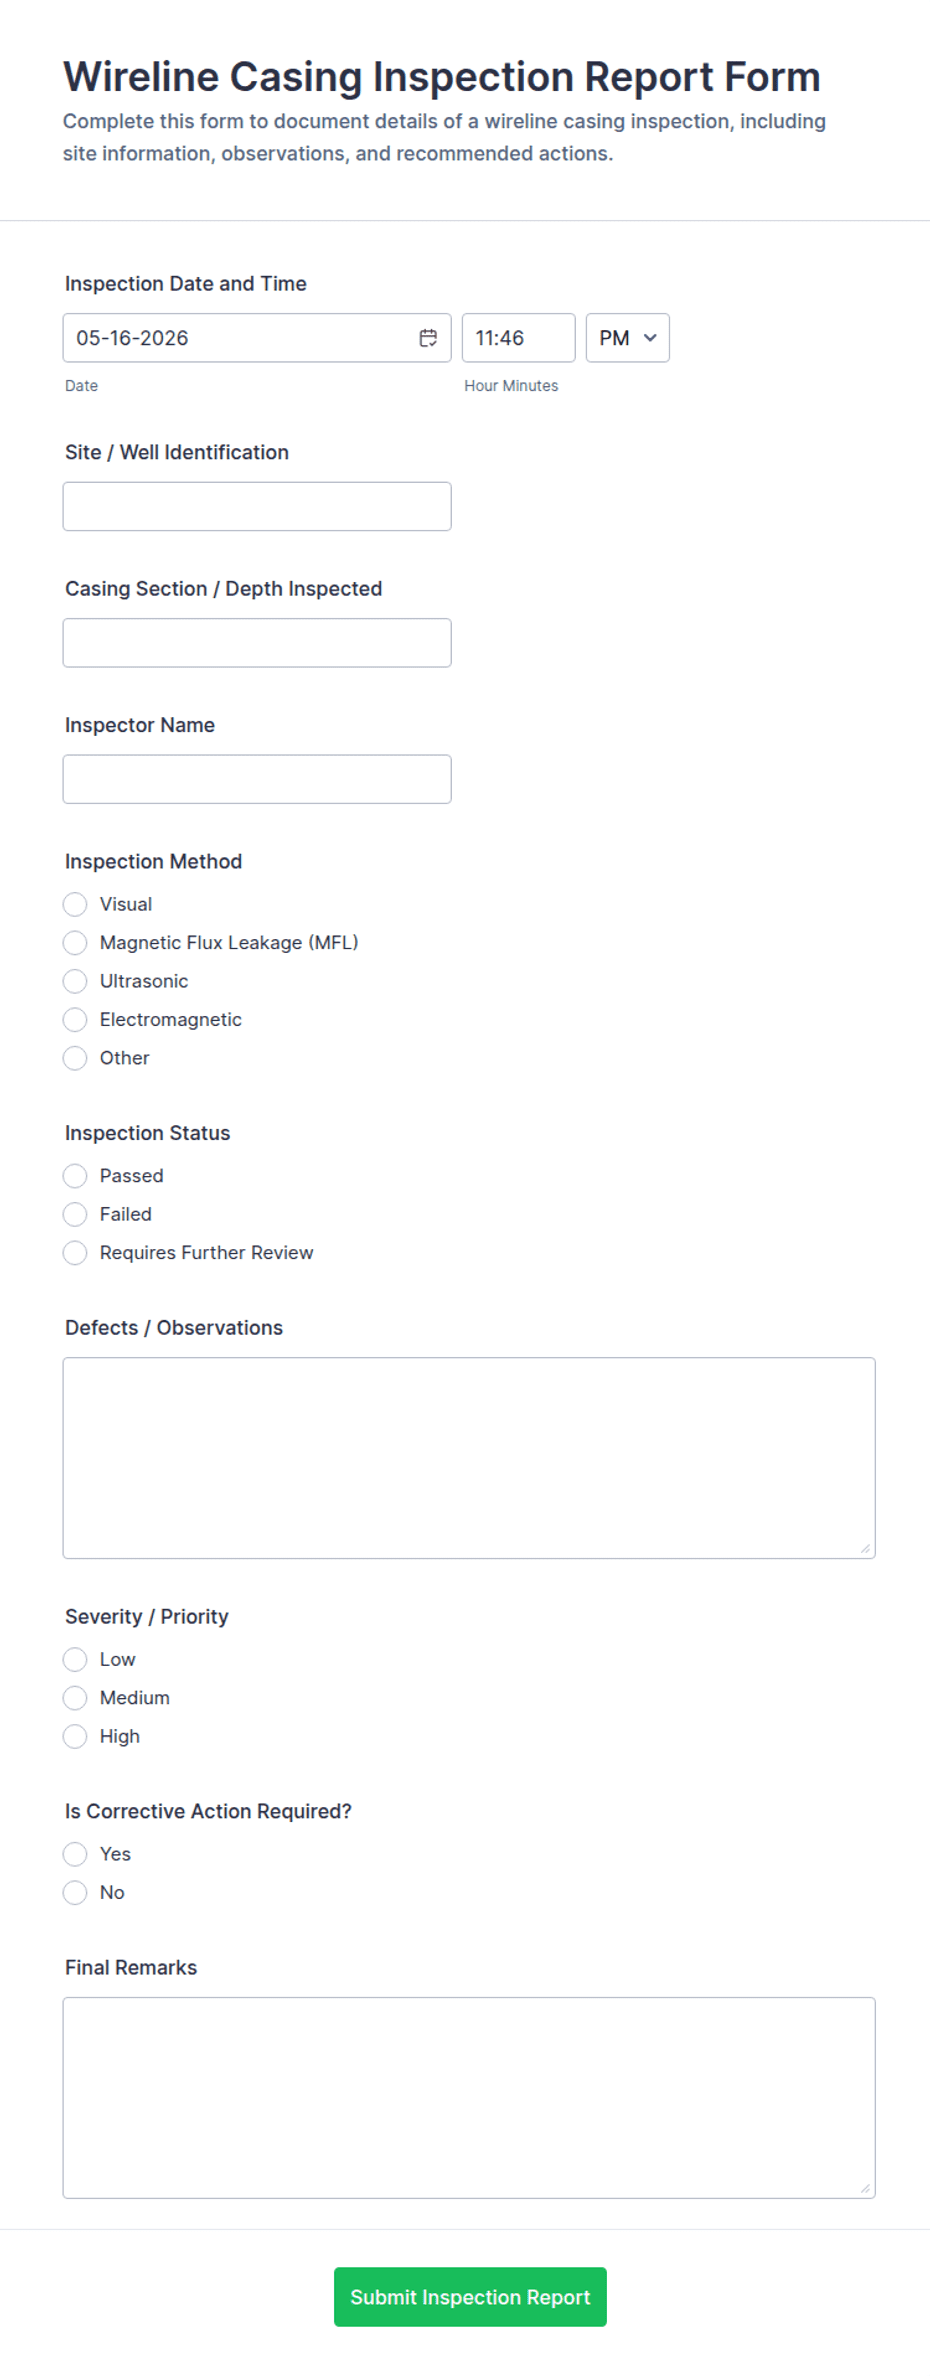The height and width of the screenshot is (2376, 930).
Task: Set severity priority to High
Action: point(75,1737)
